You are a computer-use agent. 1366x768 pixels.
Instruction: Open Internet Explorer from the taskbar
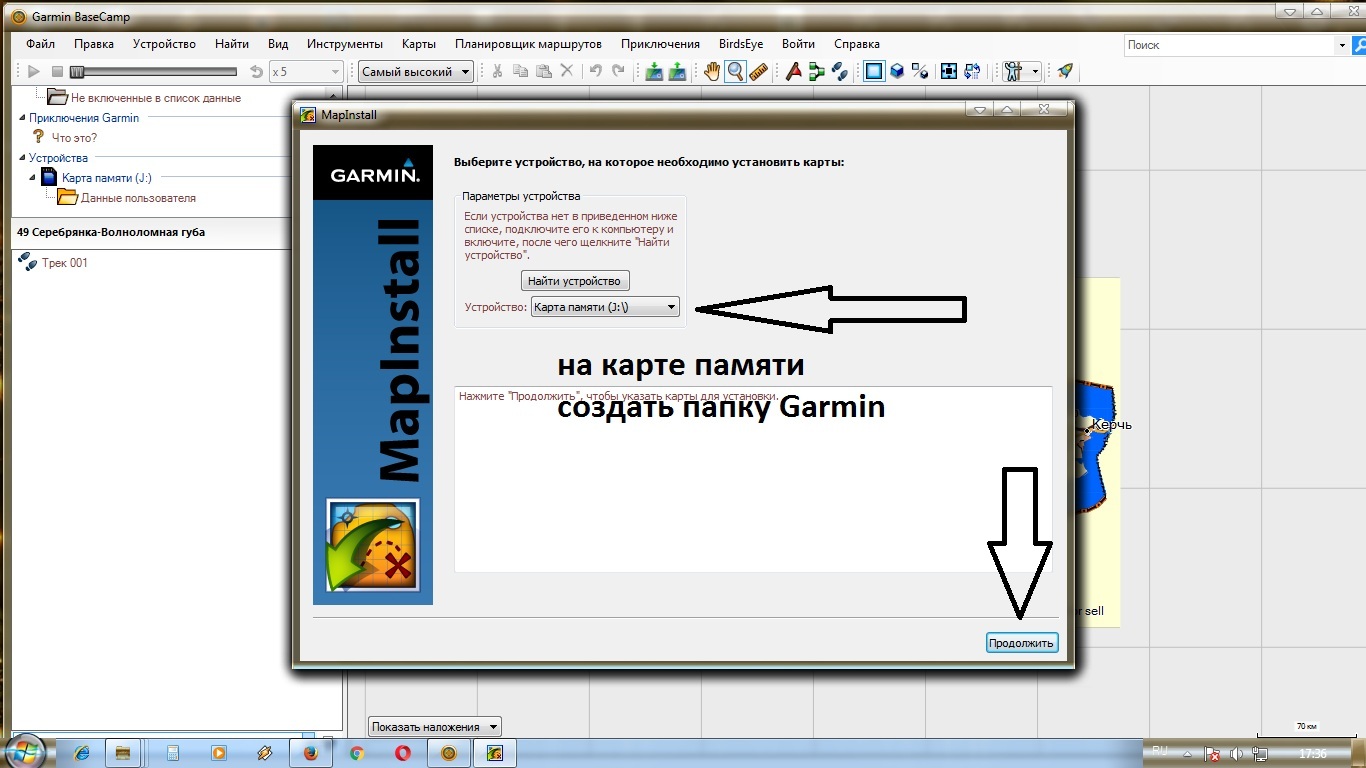click(x=82, y=752)
